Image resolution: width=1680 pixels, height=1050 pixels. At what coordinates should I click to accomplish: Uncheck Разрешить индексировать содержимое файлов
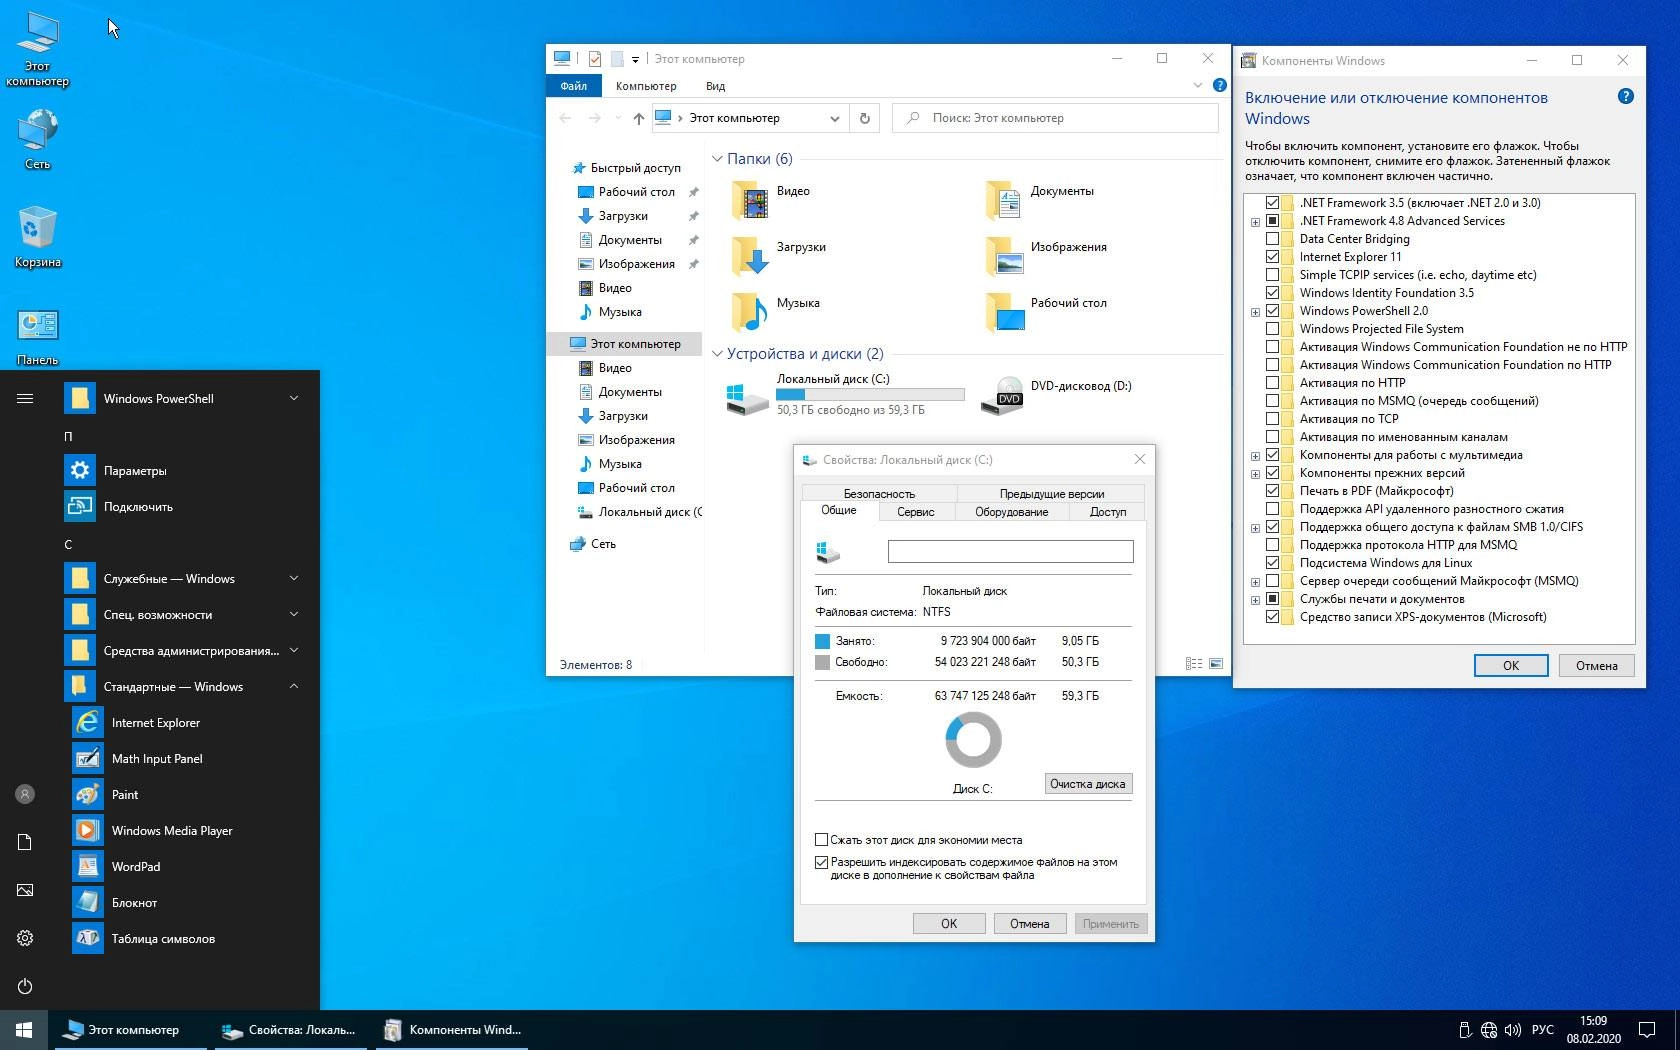pyautogui.click(x=821, y=862)
